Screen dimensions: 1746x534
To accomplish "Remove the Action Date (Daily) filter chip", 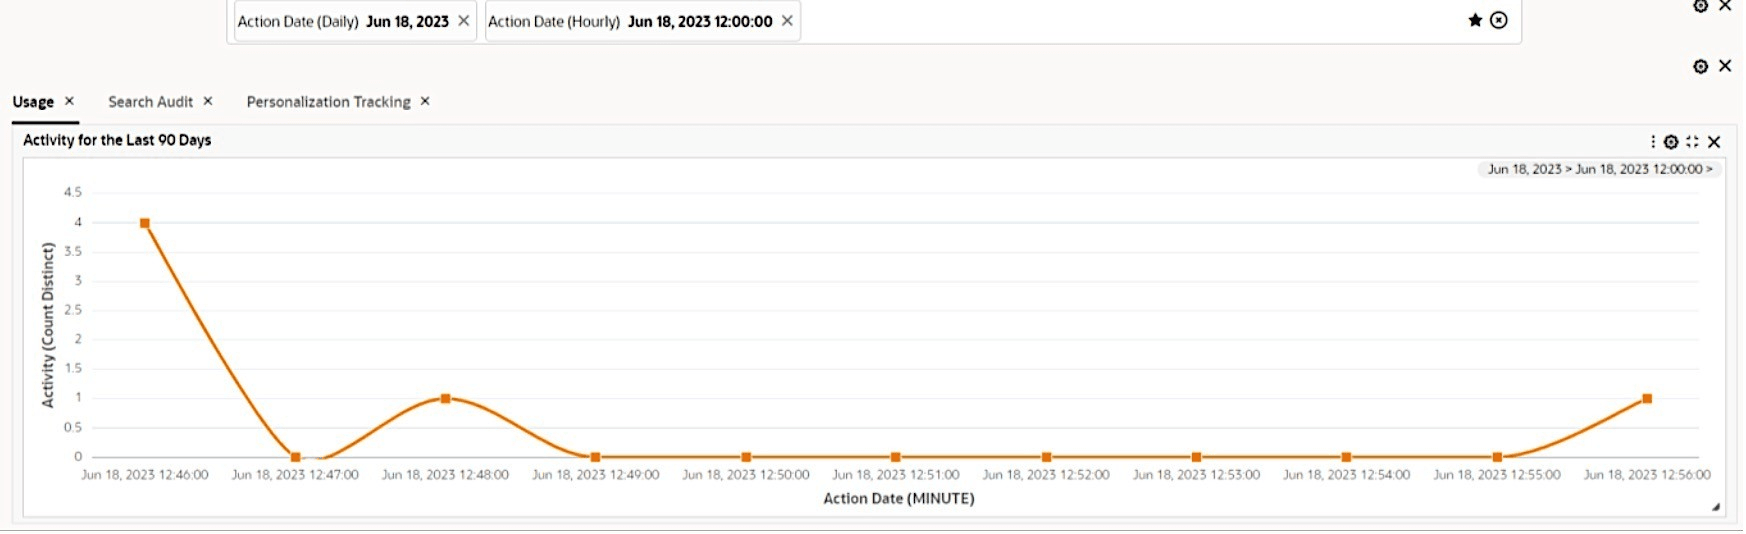I will [463, 21].
